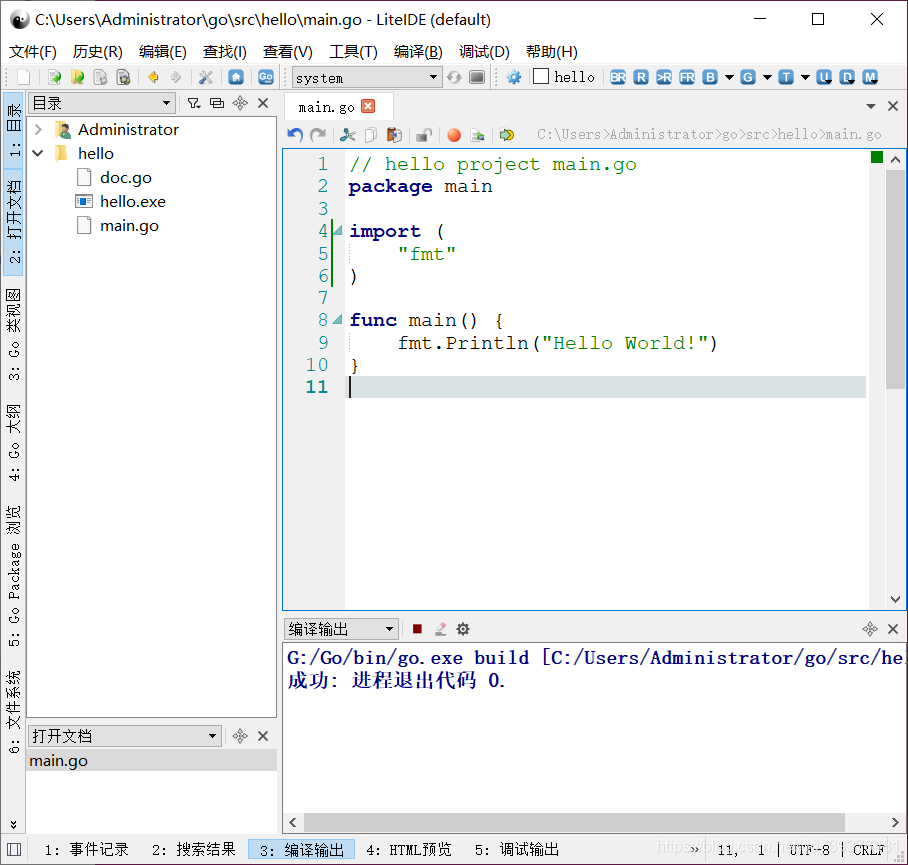Toggle the side panel icon in status bar
Screen dimensions: 908x865
point(14,849)
